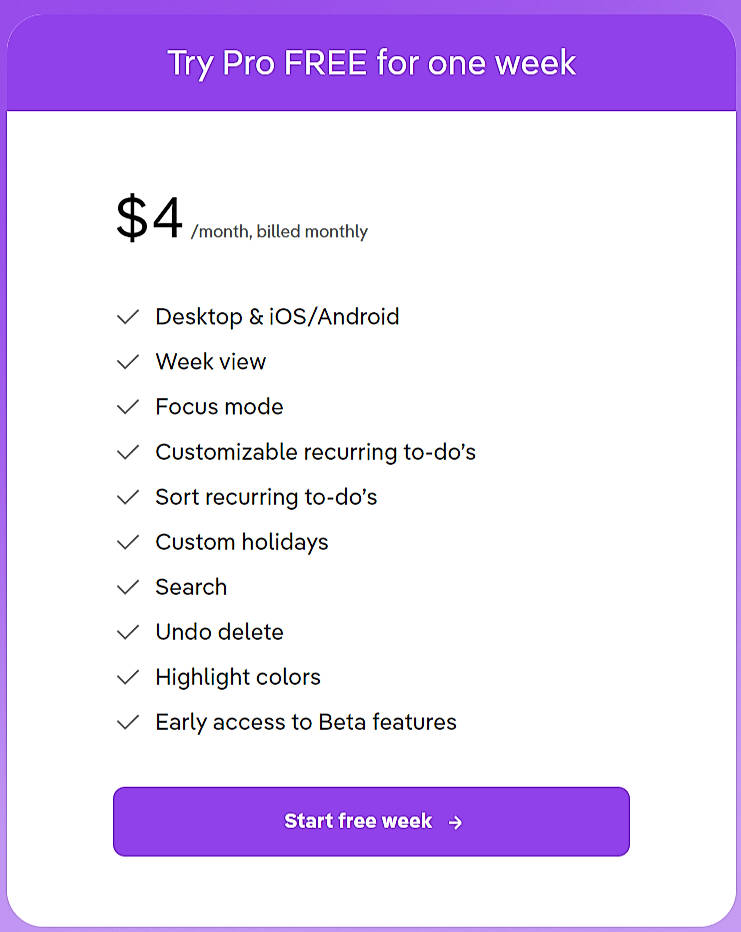This screenshot has width=741, height=932.
Task: Click the arrow icon inside the purple button
Action: coord(456,822)
